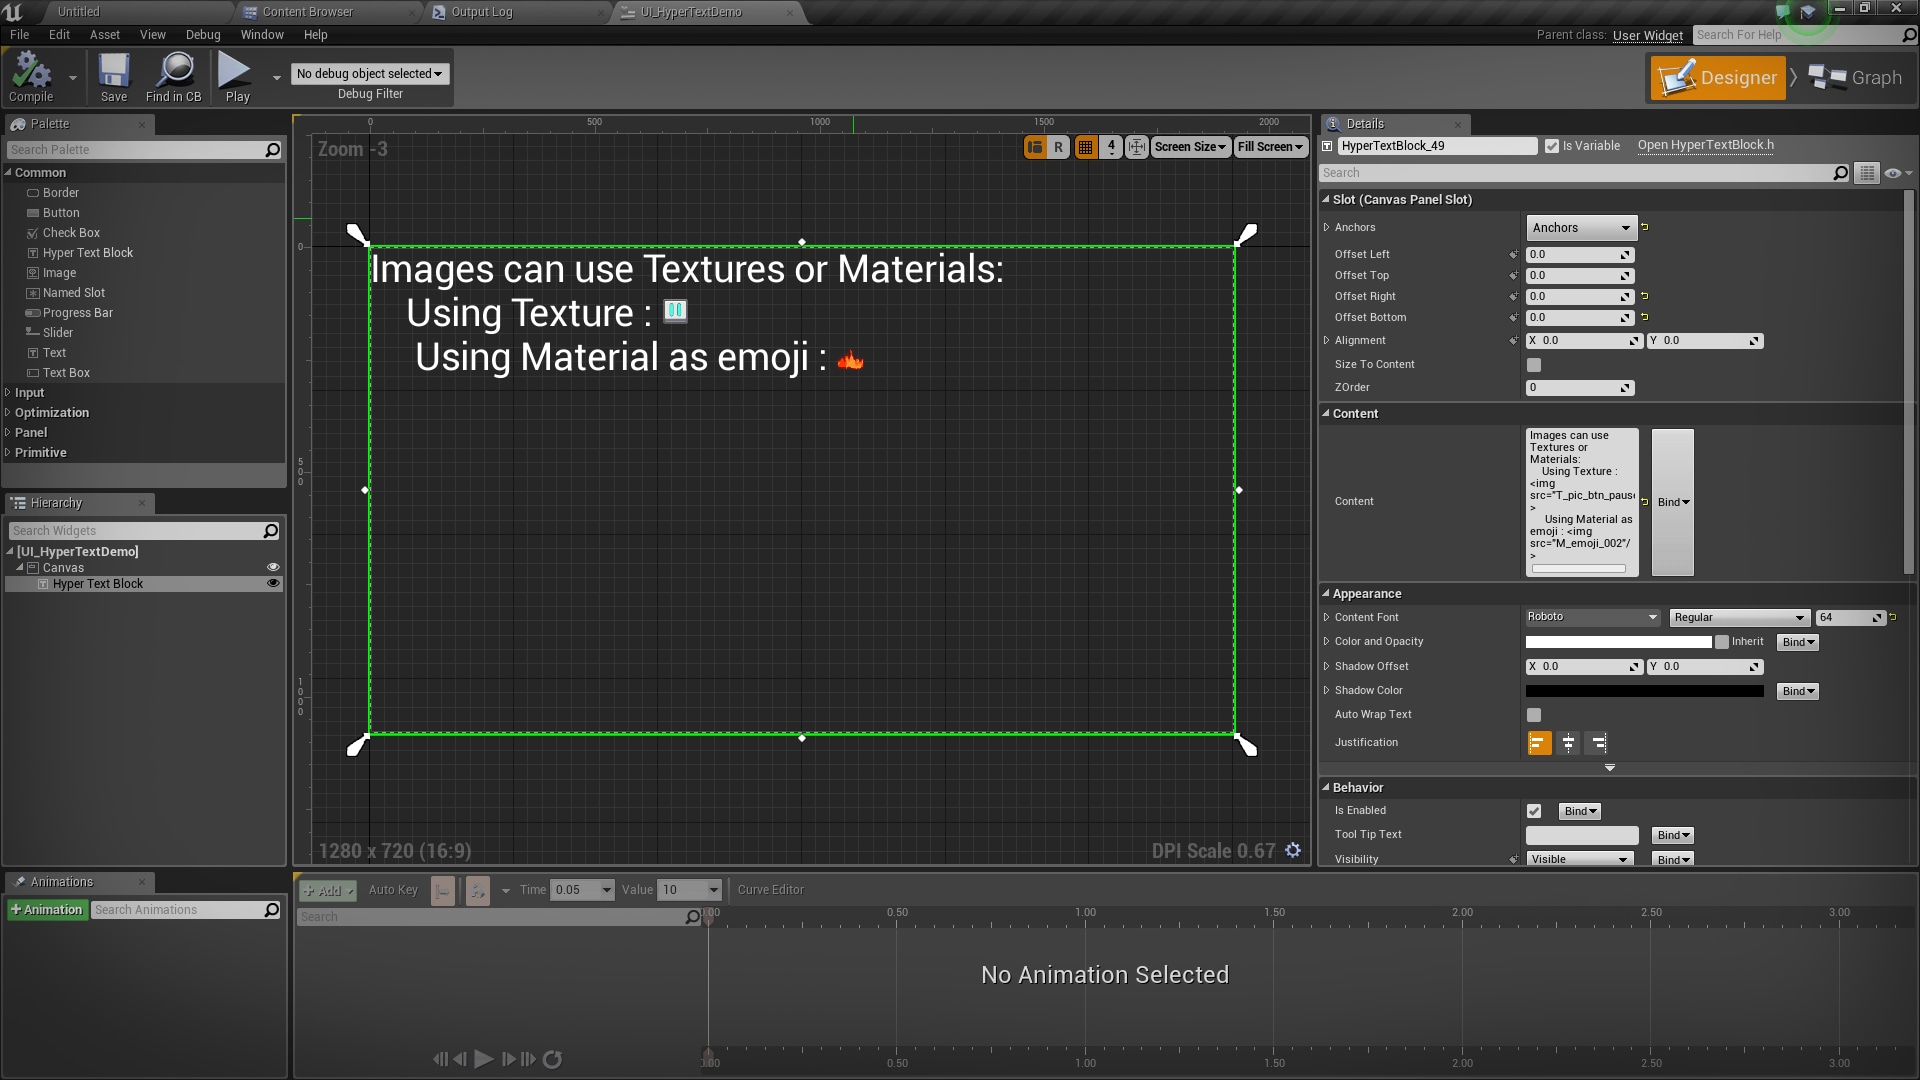Select the Compile button in the toolbar
This screenshot has height=1080, width=1920.
29,77
